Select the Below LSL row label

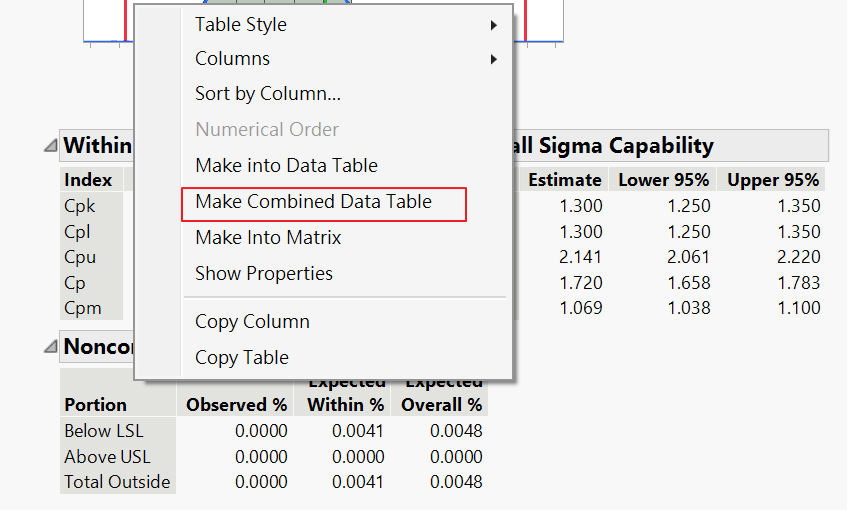102,431
